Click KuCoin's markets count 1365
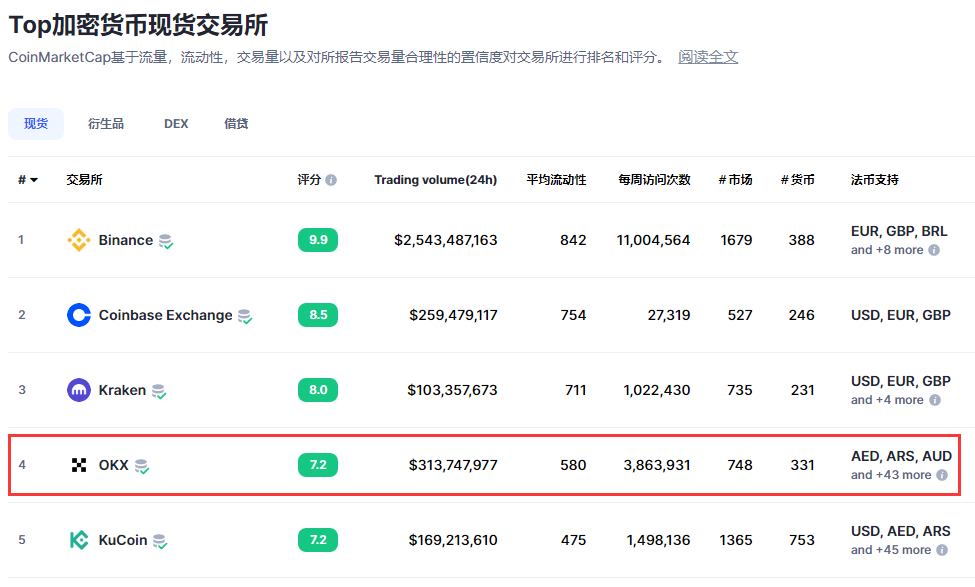 [736, 540]
